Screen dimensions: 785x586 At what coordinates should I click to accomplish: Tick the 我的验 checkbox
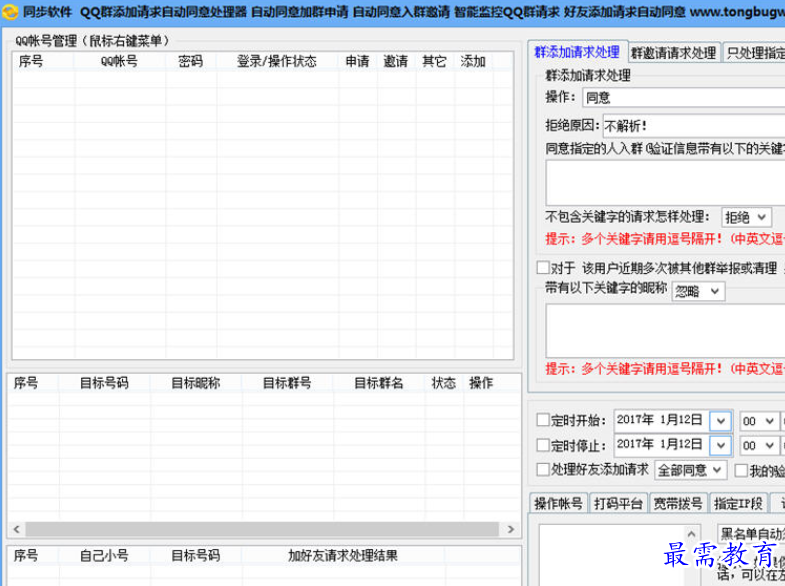coord(741,470)
